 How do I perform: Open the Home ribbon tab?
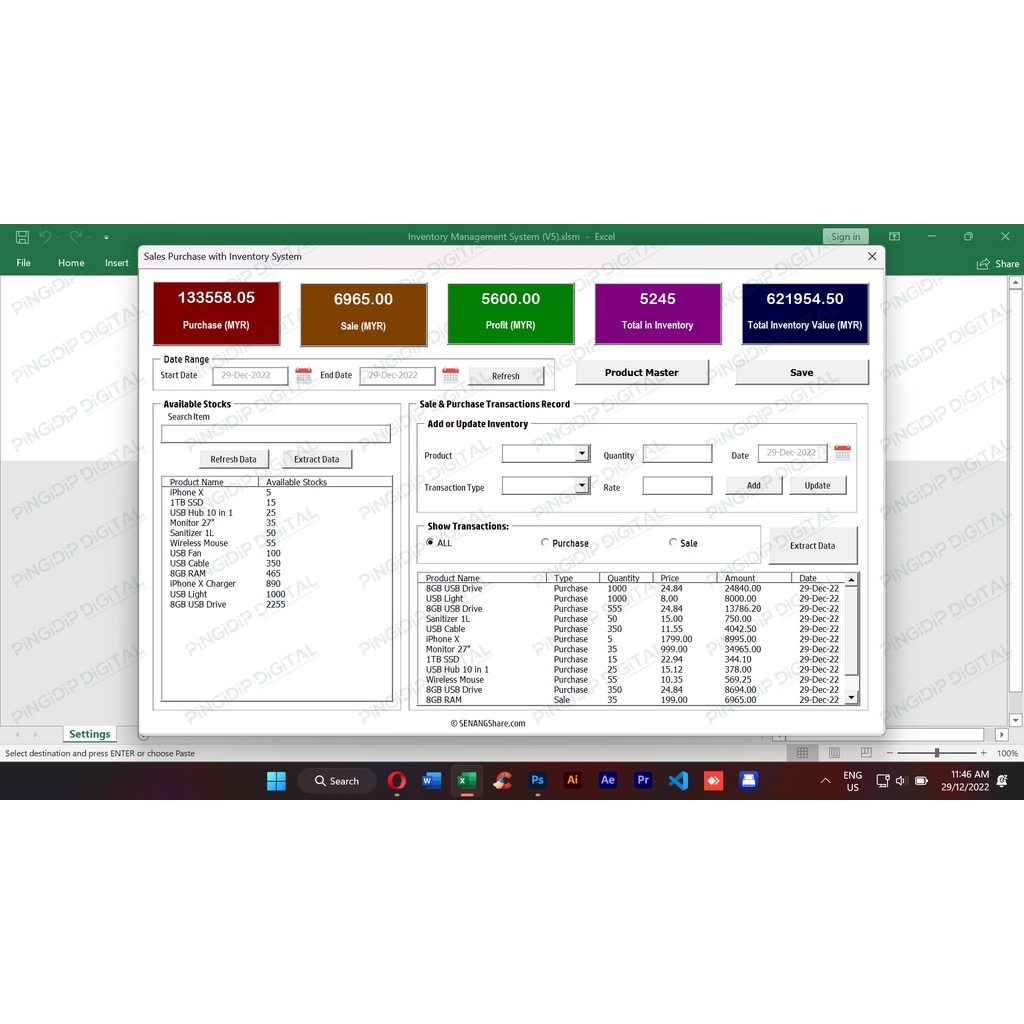point(70,262)
